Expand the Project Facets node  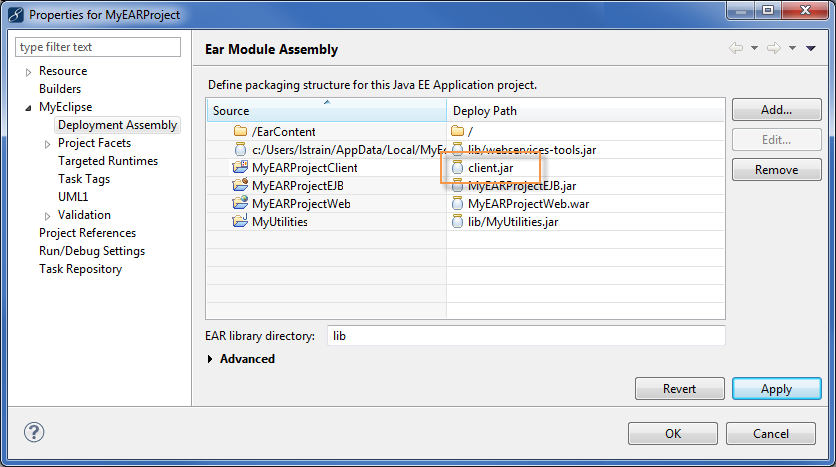[48, 144]
